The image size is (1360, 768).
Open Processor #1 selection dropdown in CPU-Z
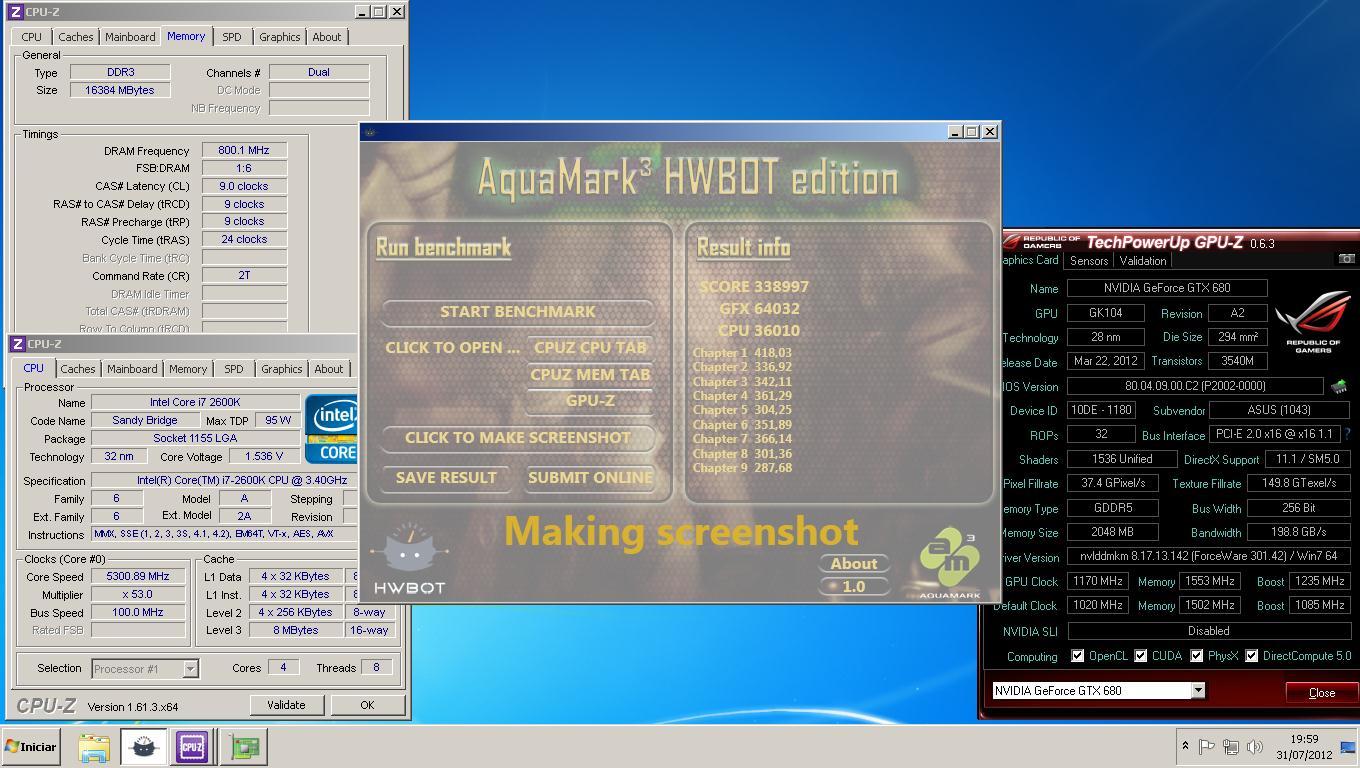point(190,669)
